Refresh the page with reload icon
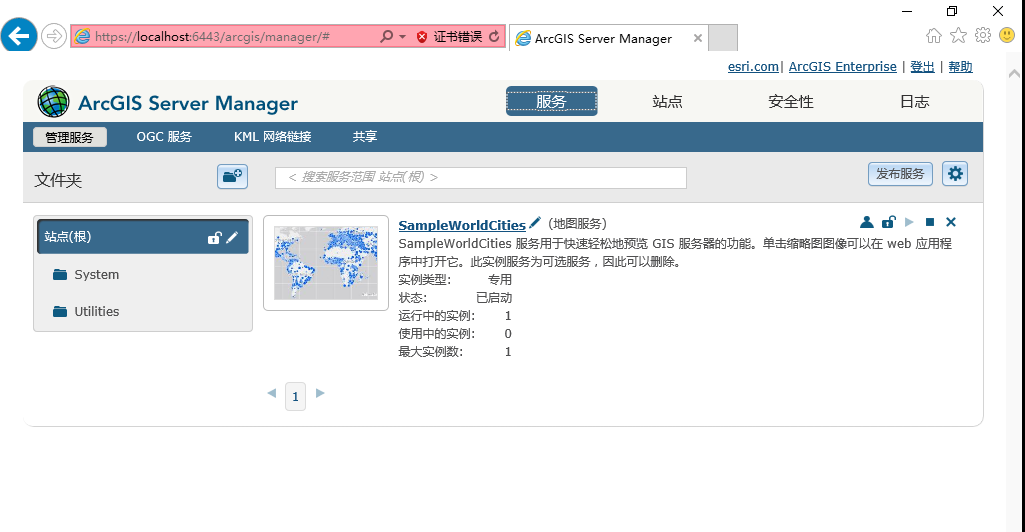 click(x=494, y=37)
